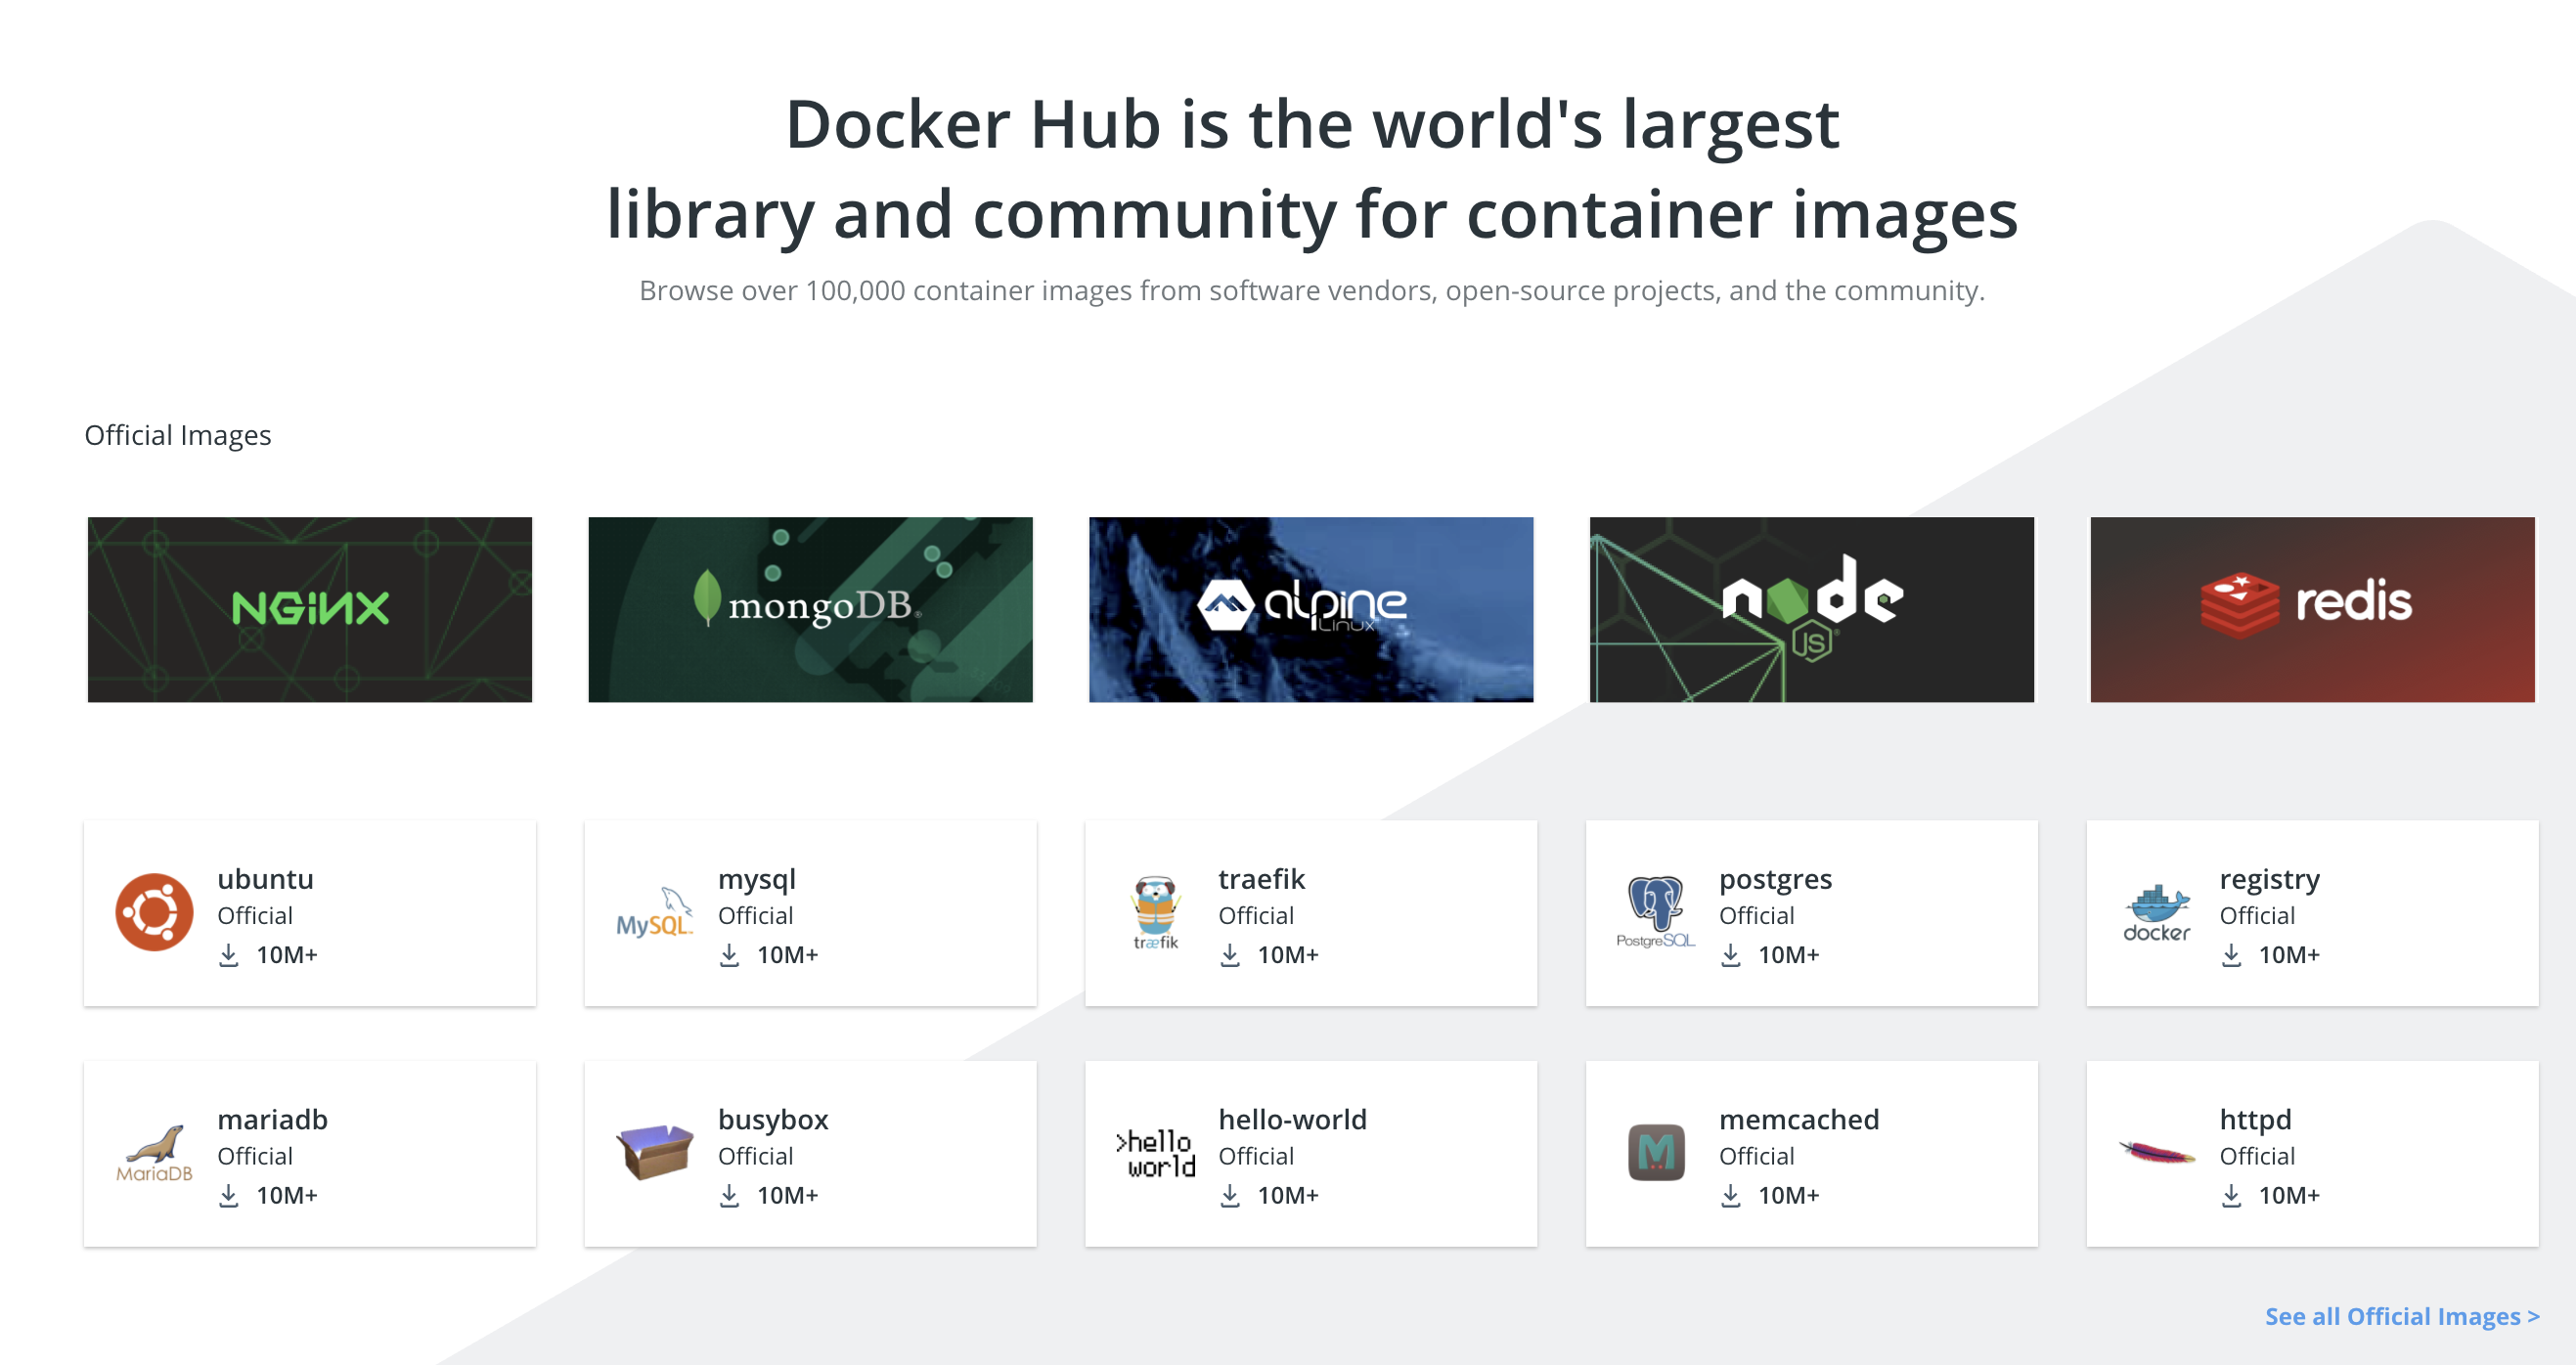This screenshot has height=1365, width=2576.
Task: Open the mariadb image title
Action: click(x=273, y=1120)
